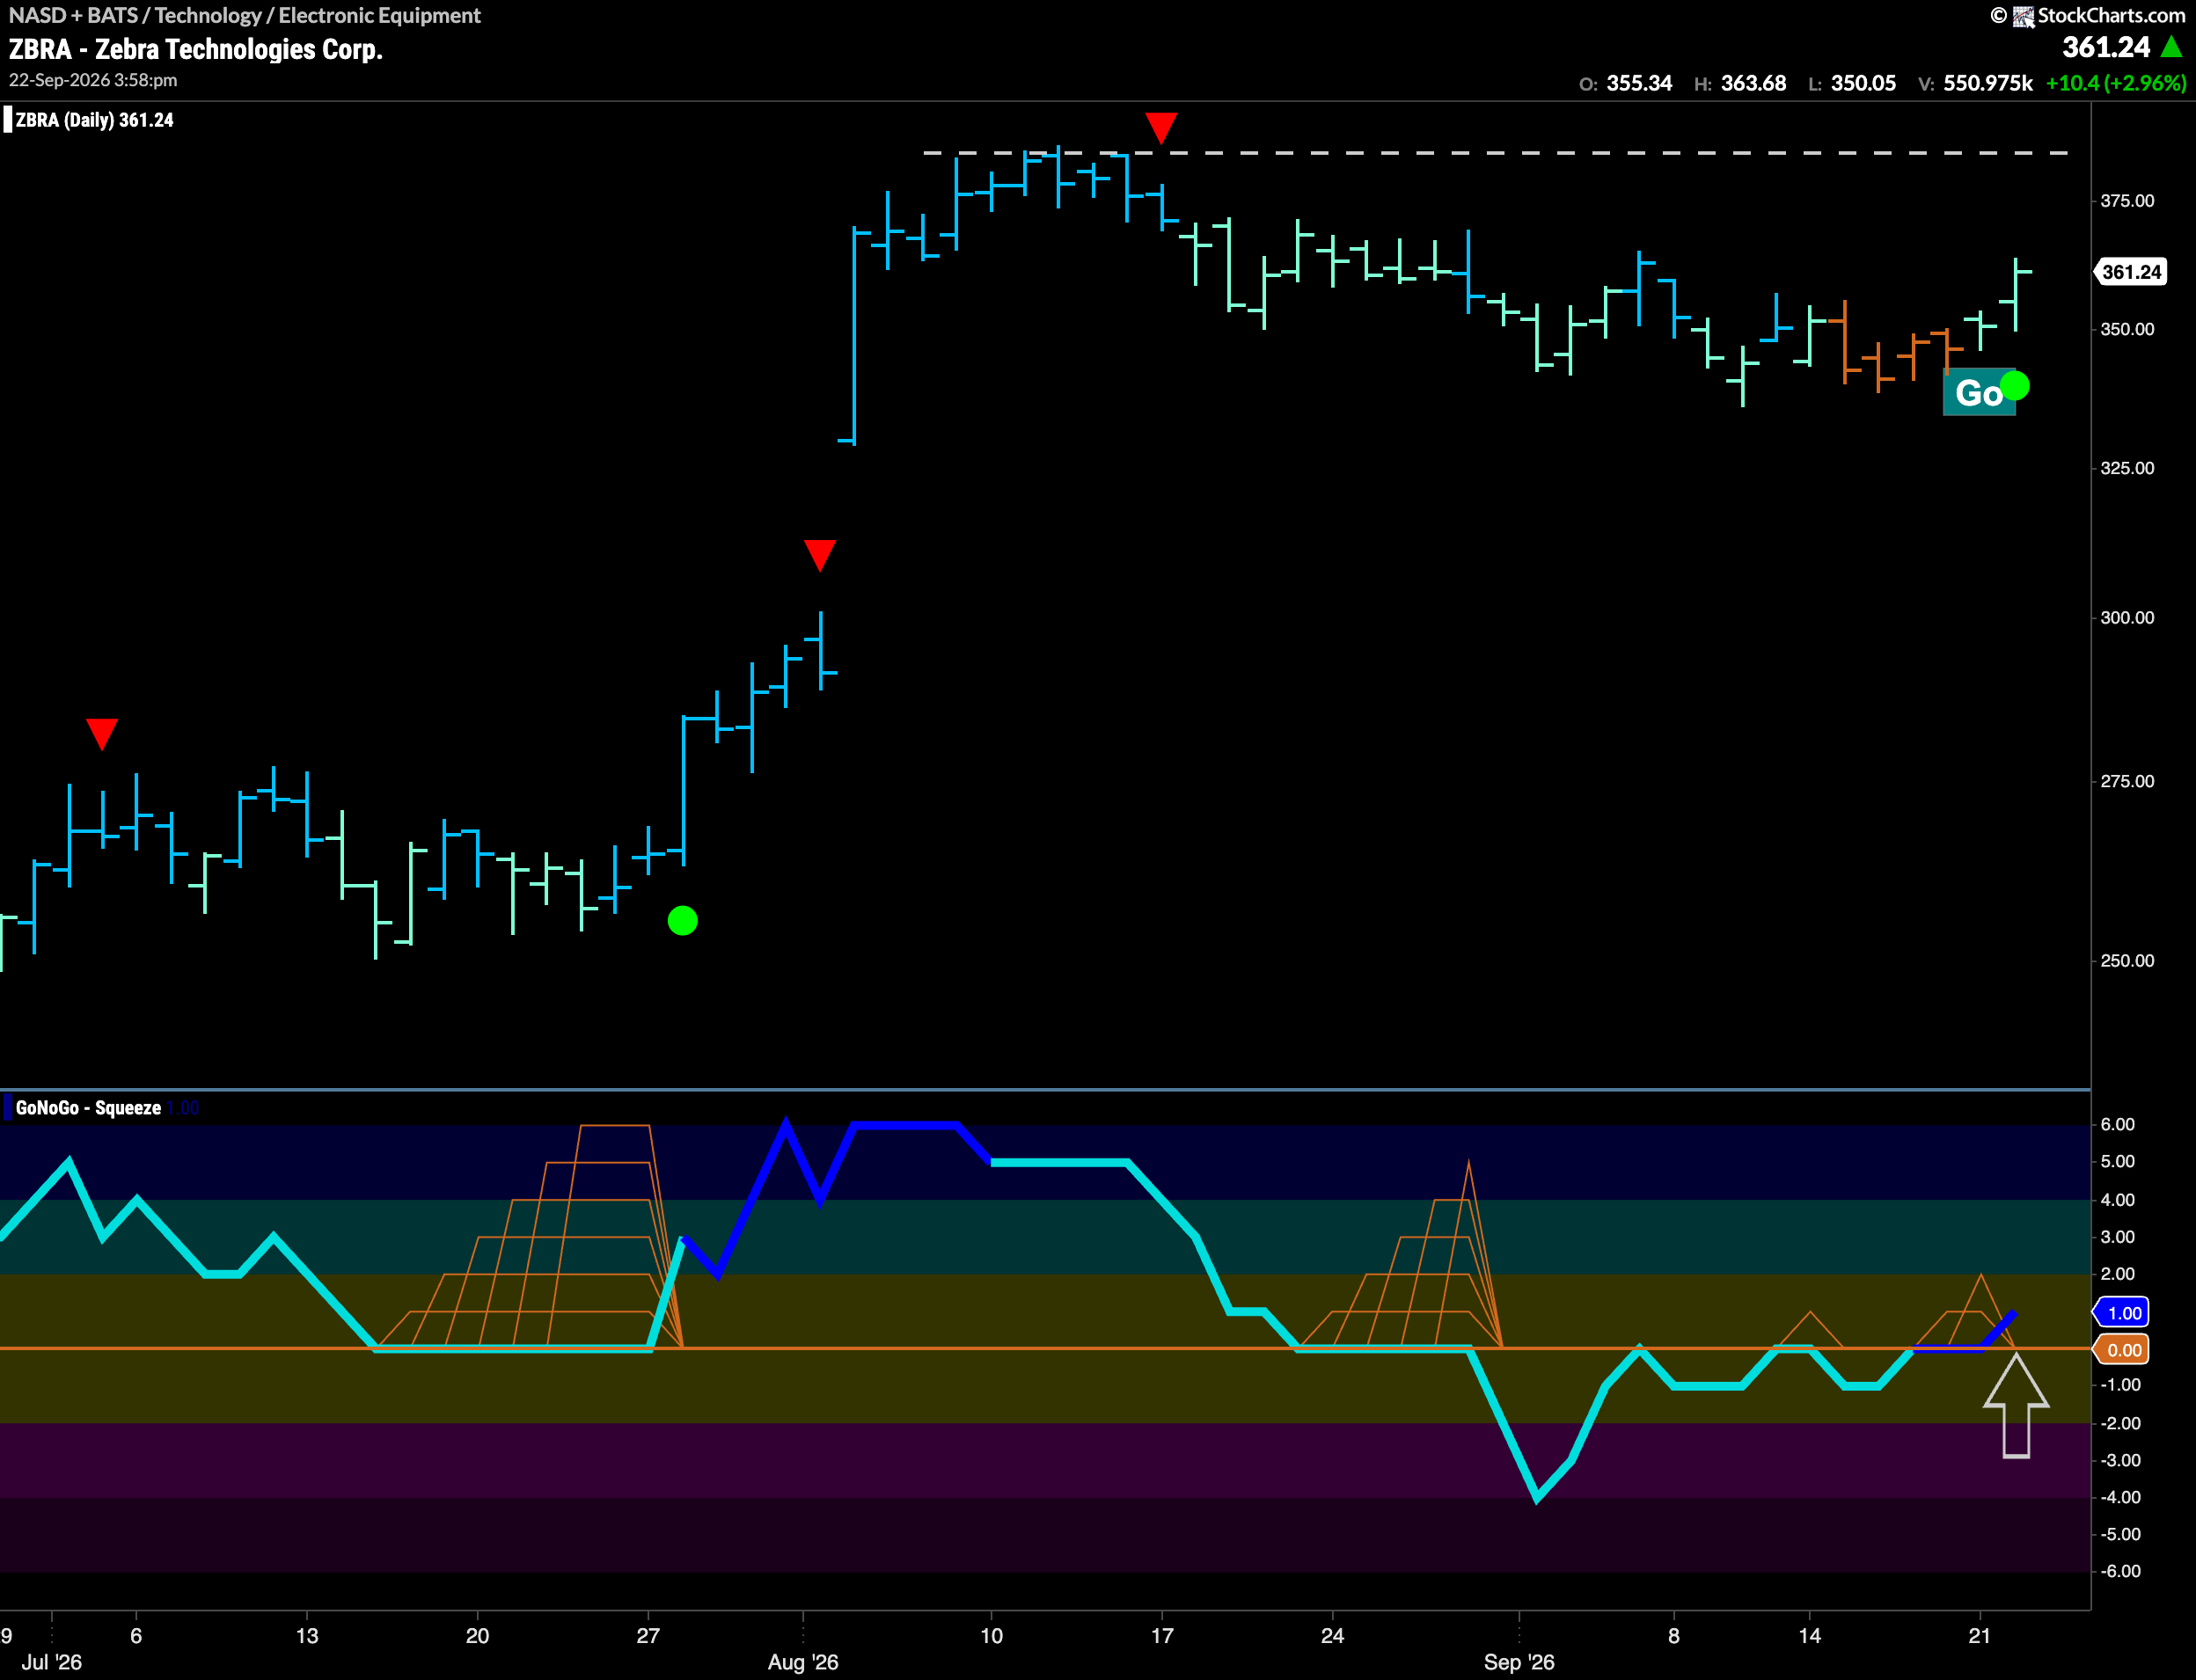
Task: Click the oscillator low point near -4 in September
Action: click(1536, 1497)
